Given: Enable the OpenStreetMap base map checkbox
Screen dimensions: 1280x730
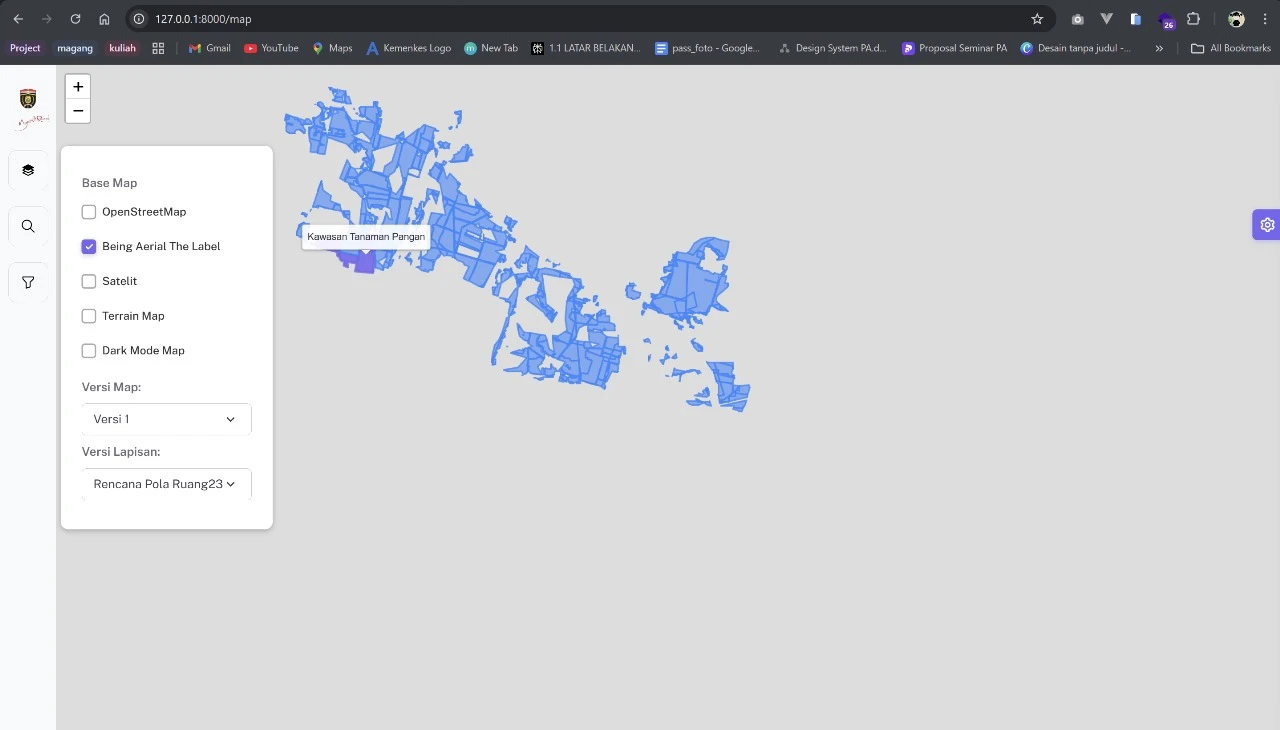Looking at the screenshot, I should (x=89, y=212).
